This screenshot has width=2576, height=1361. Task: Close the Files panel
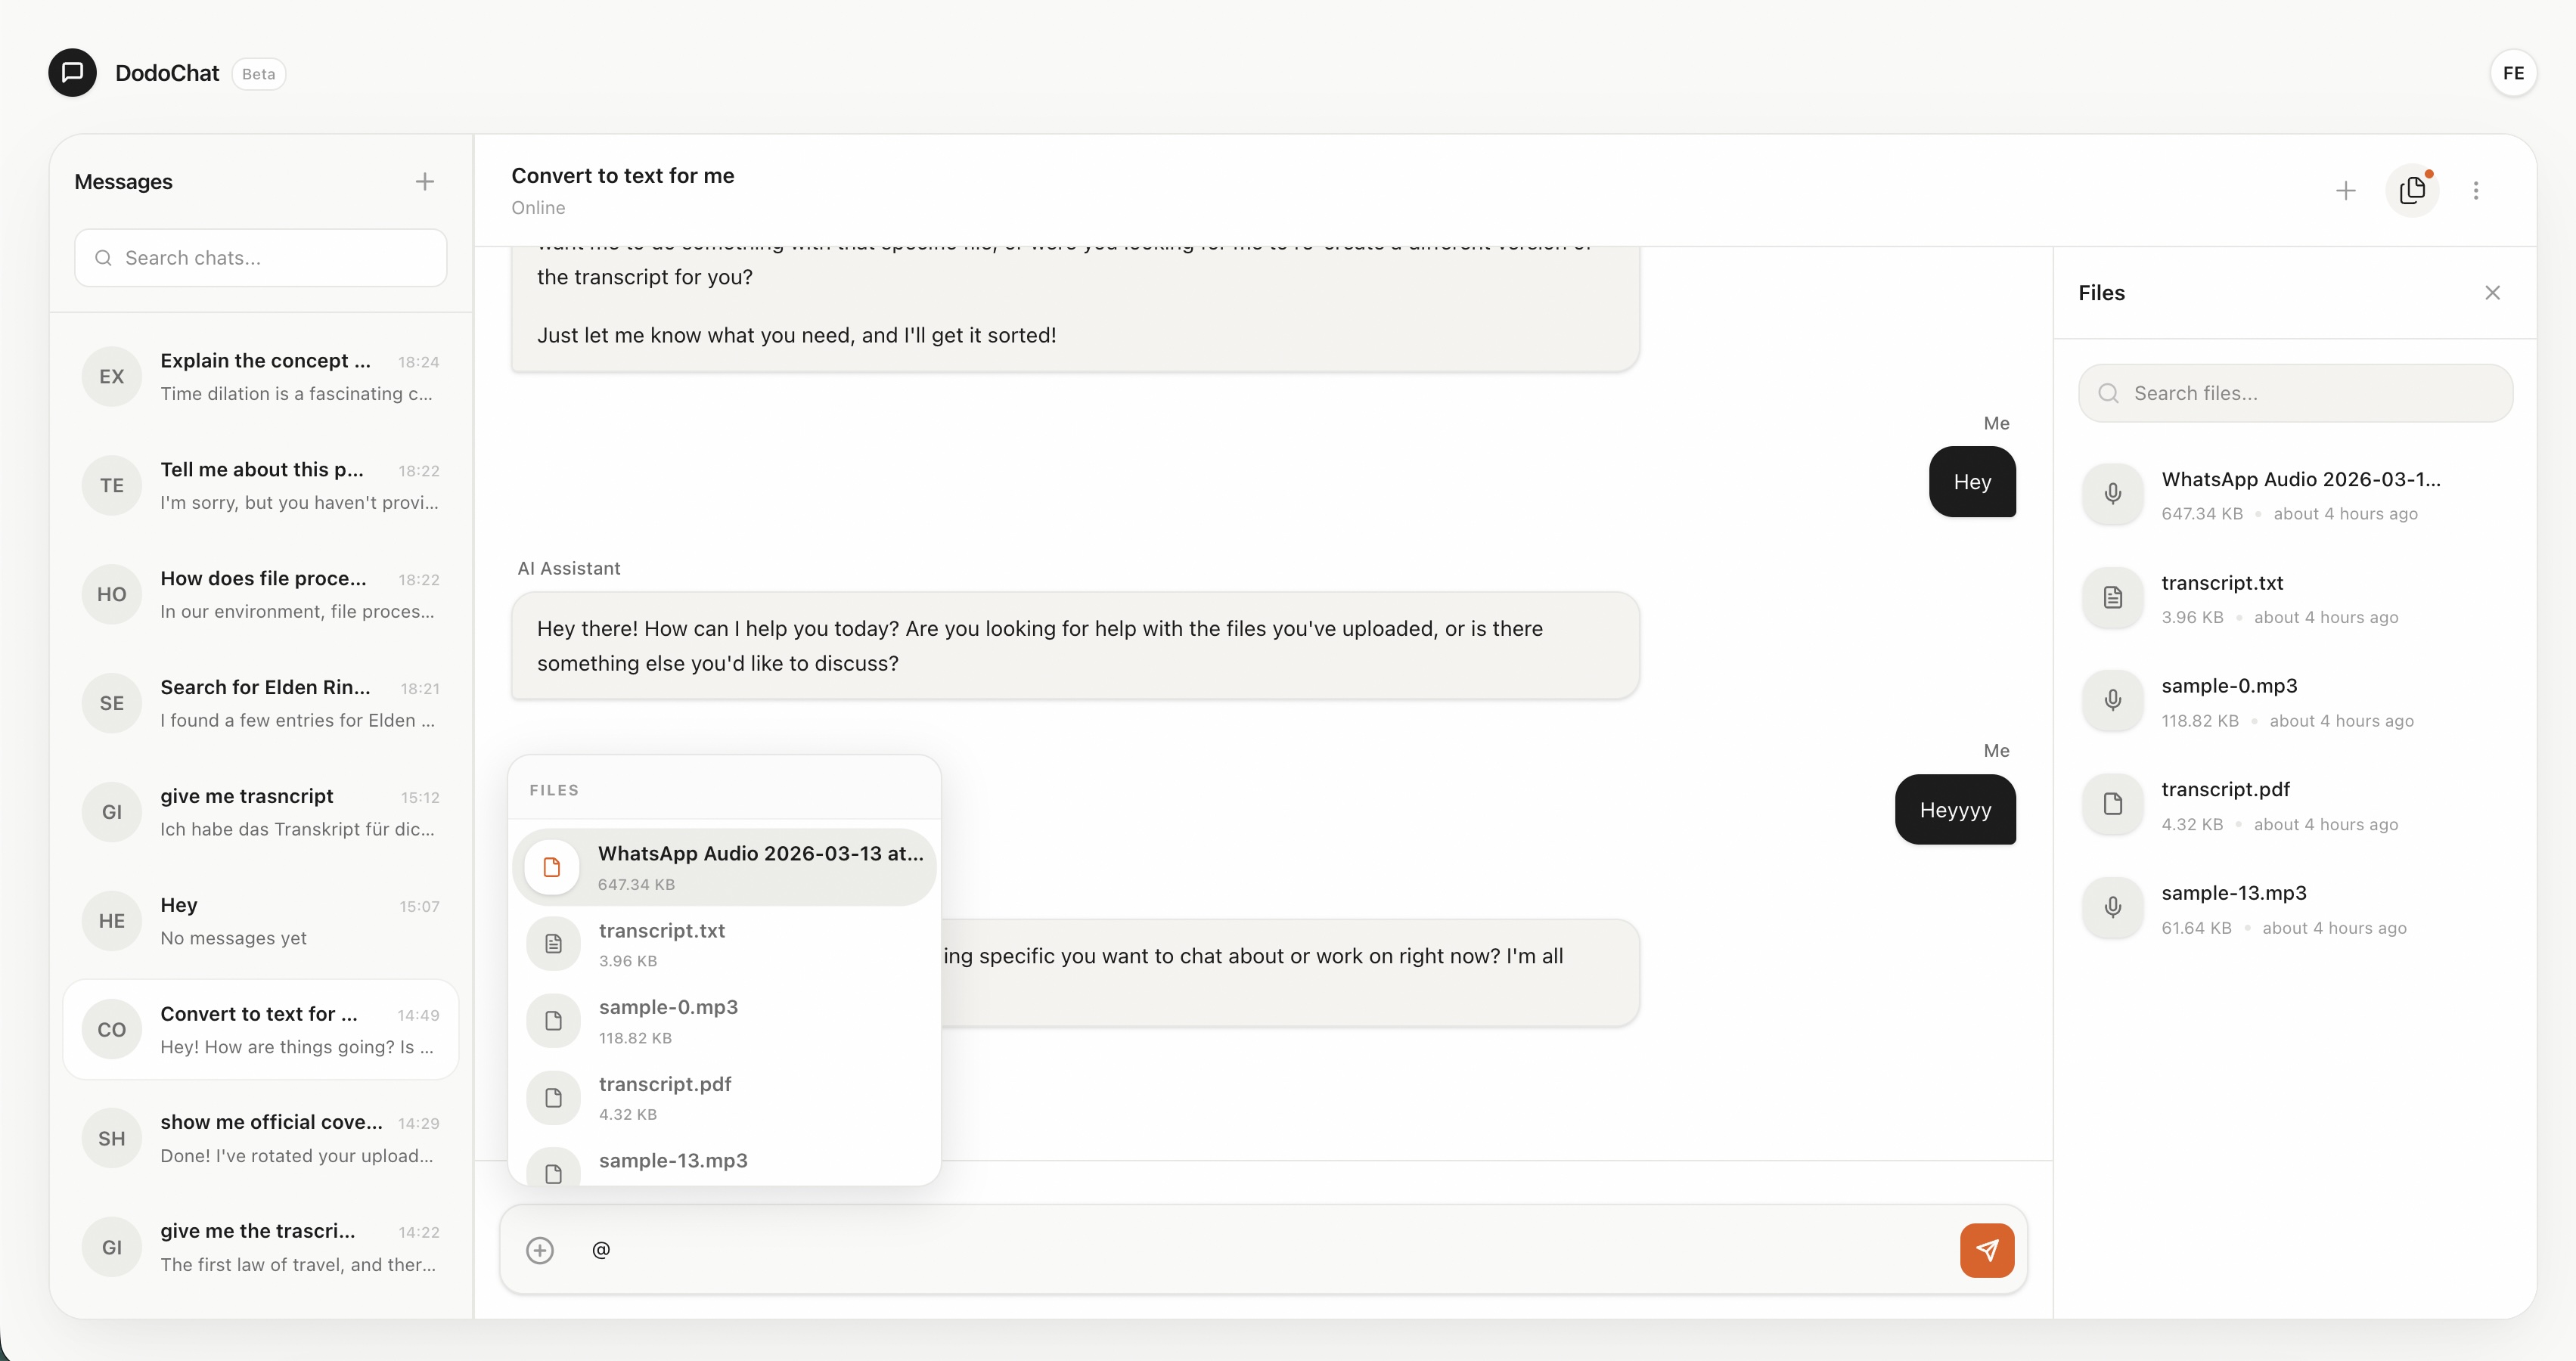pyautogui.click(x=2493, y=292)
